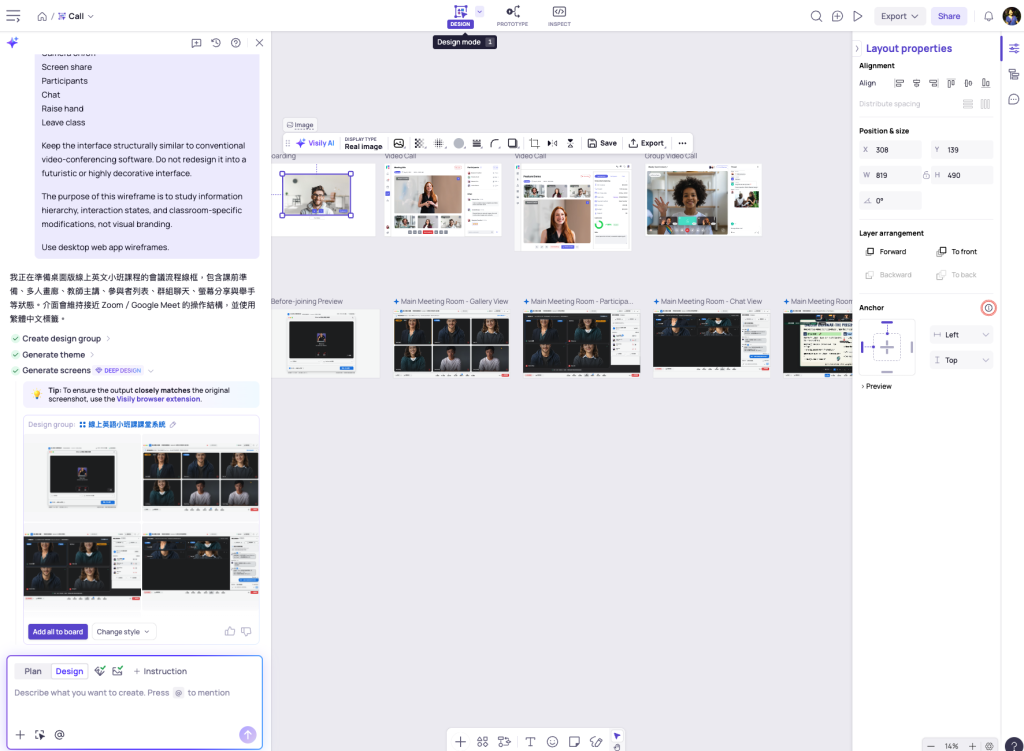Edit the W width field

click(x=890, y=175)
